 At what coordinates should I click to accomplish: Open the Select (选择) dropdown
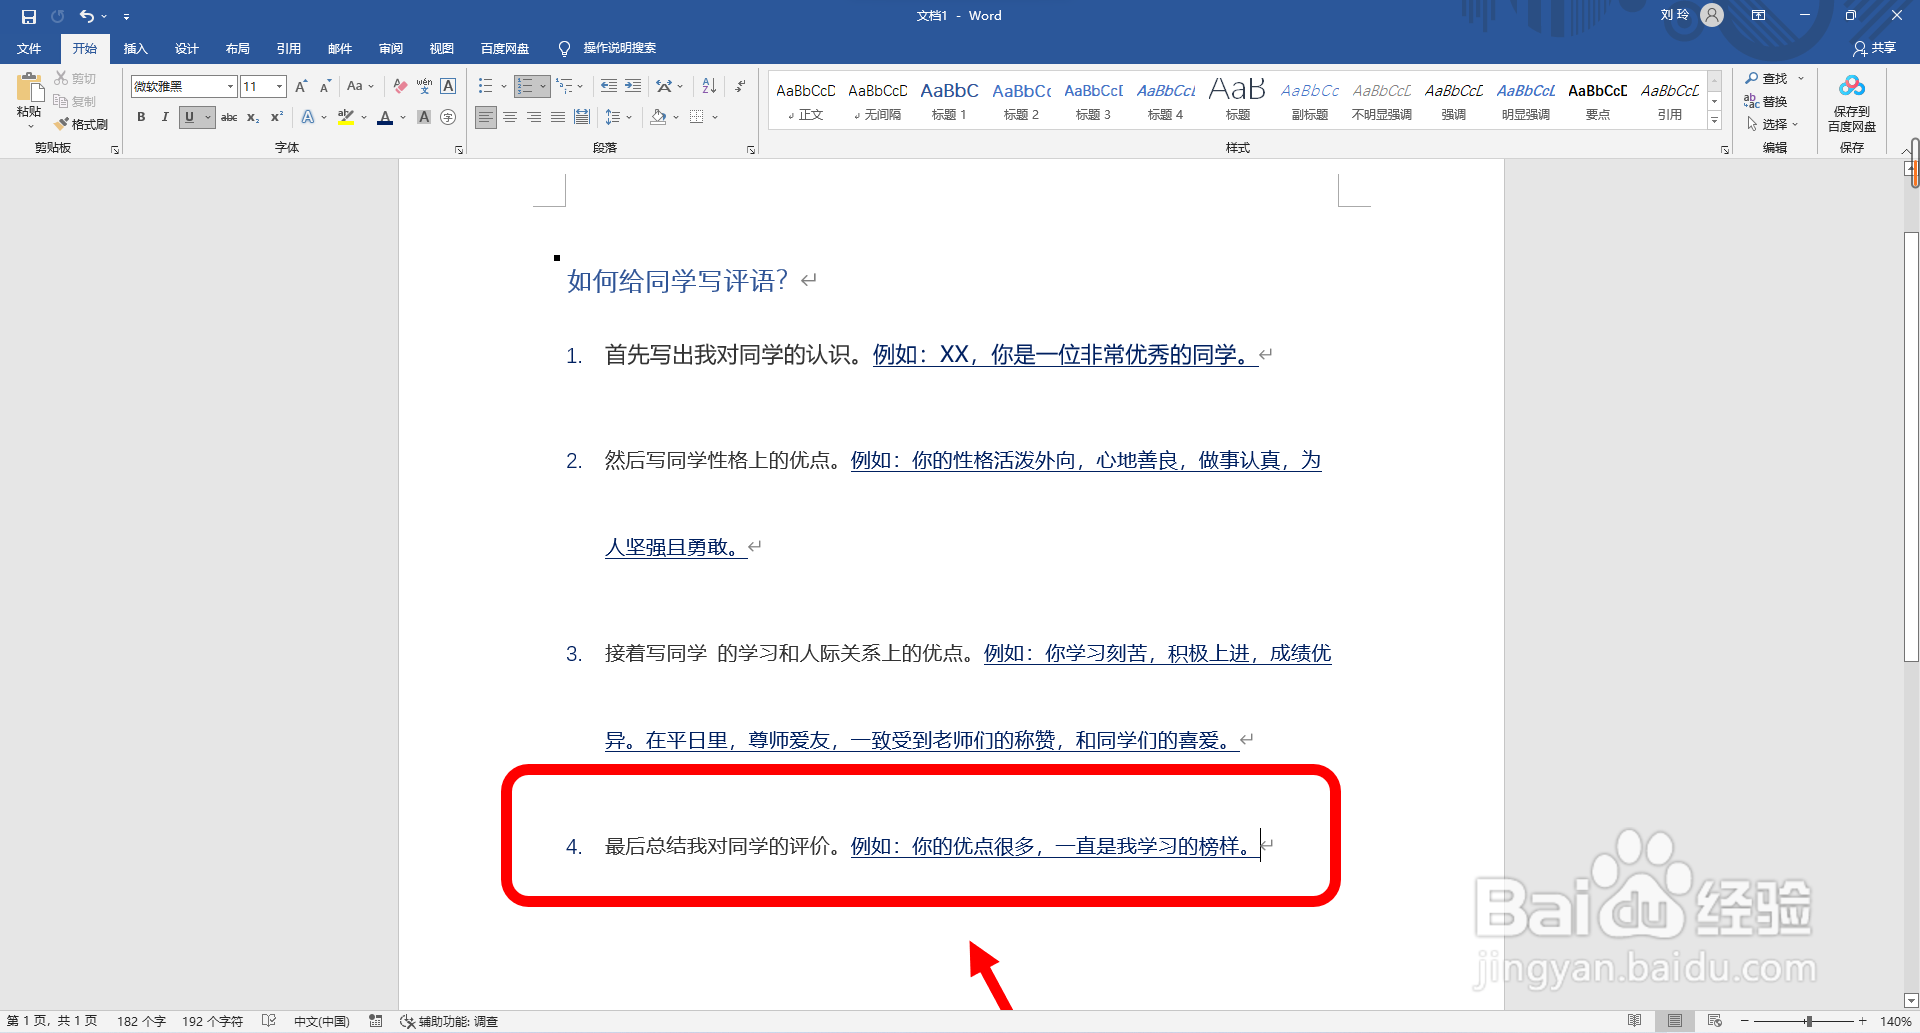1772,124
